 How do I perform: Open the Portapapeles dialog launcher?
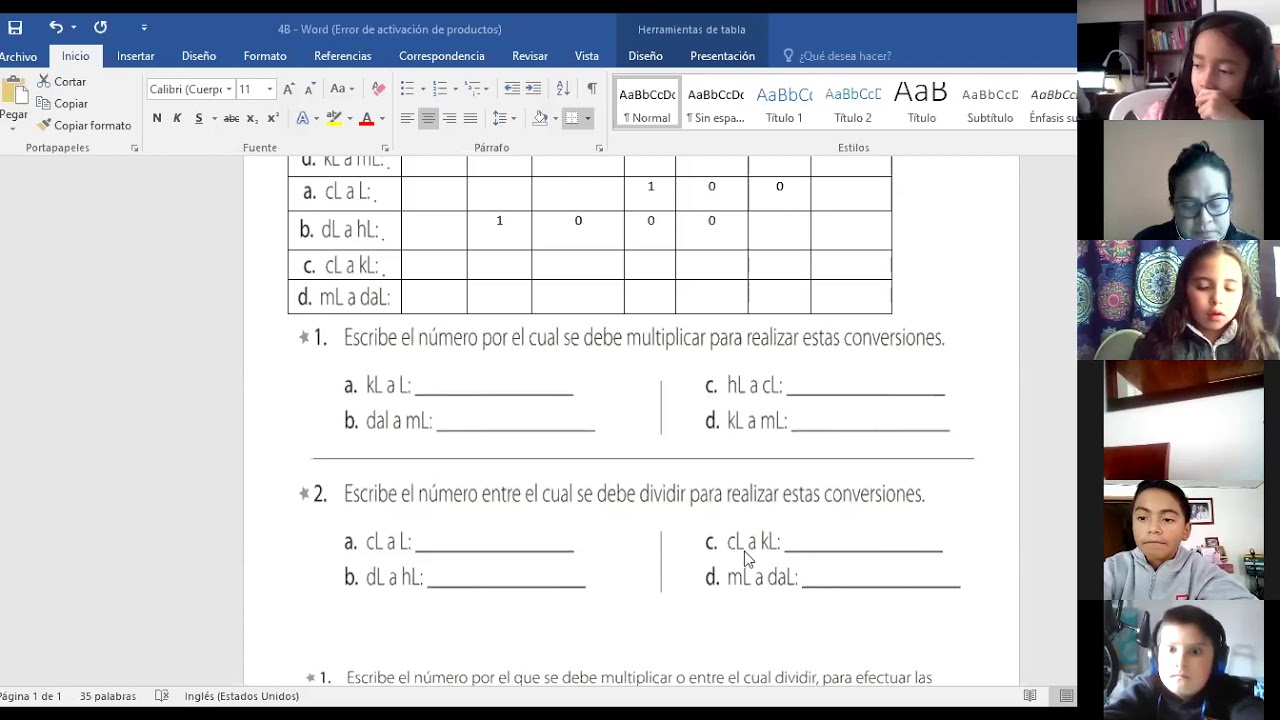(x=135, y=148)
